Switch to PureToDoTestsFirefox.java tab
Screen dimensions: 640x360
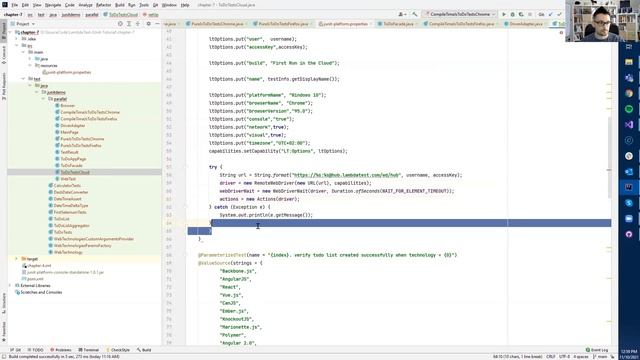(283, 24)
